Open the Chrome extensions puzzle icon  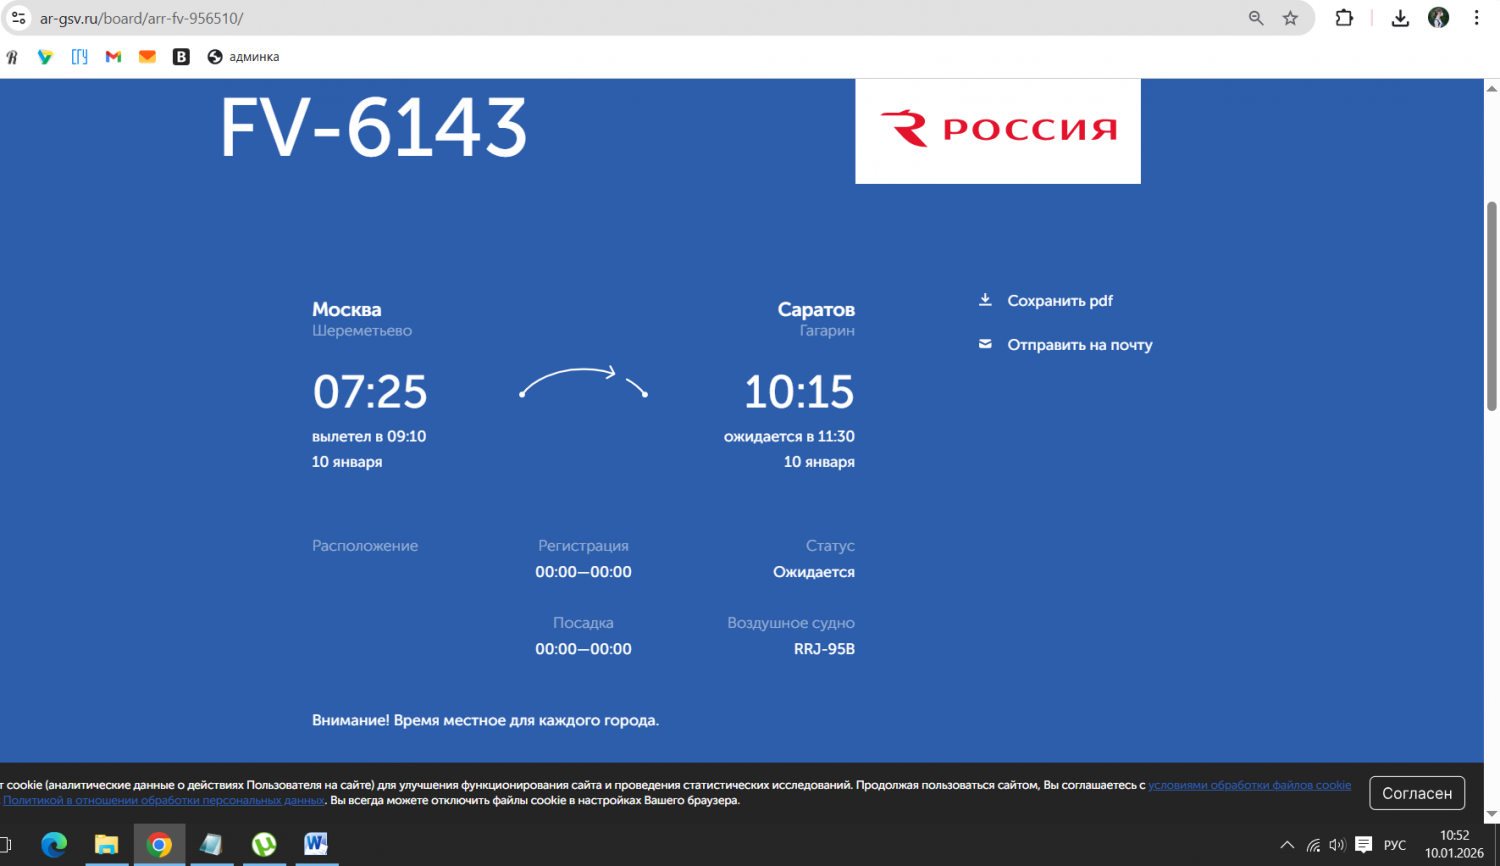click(x=1344, y=18)
